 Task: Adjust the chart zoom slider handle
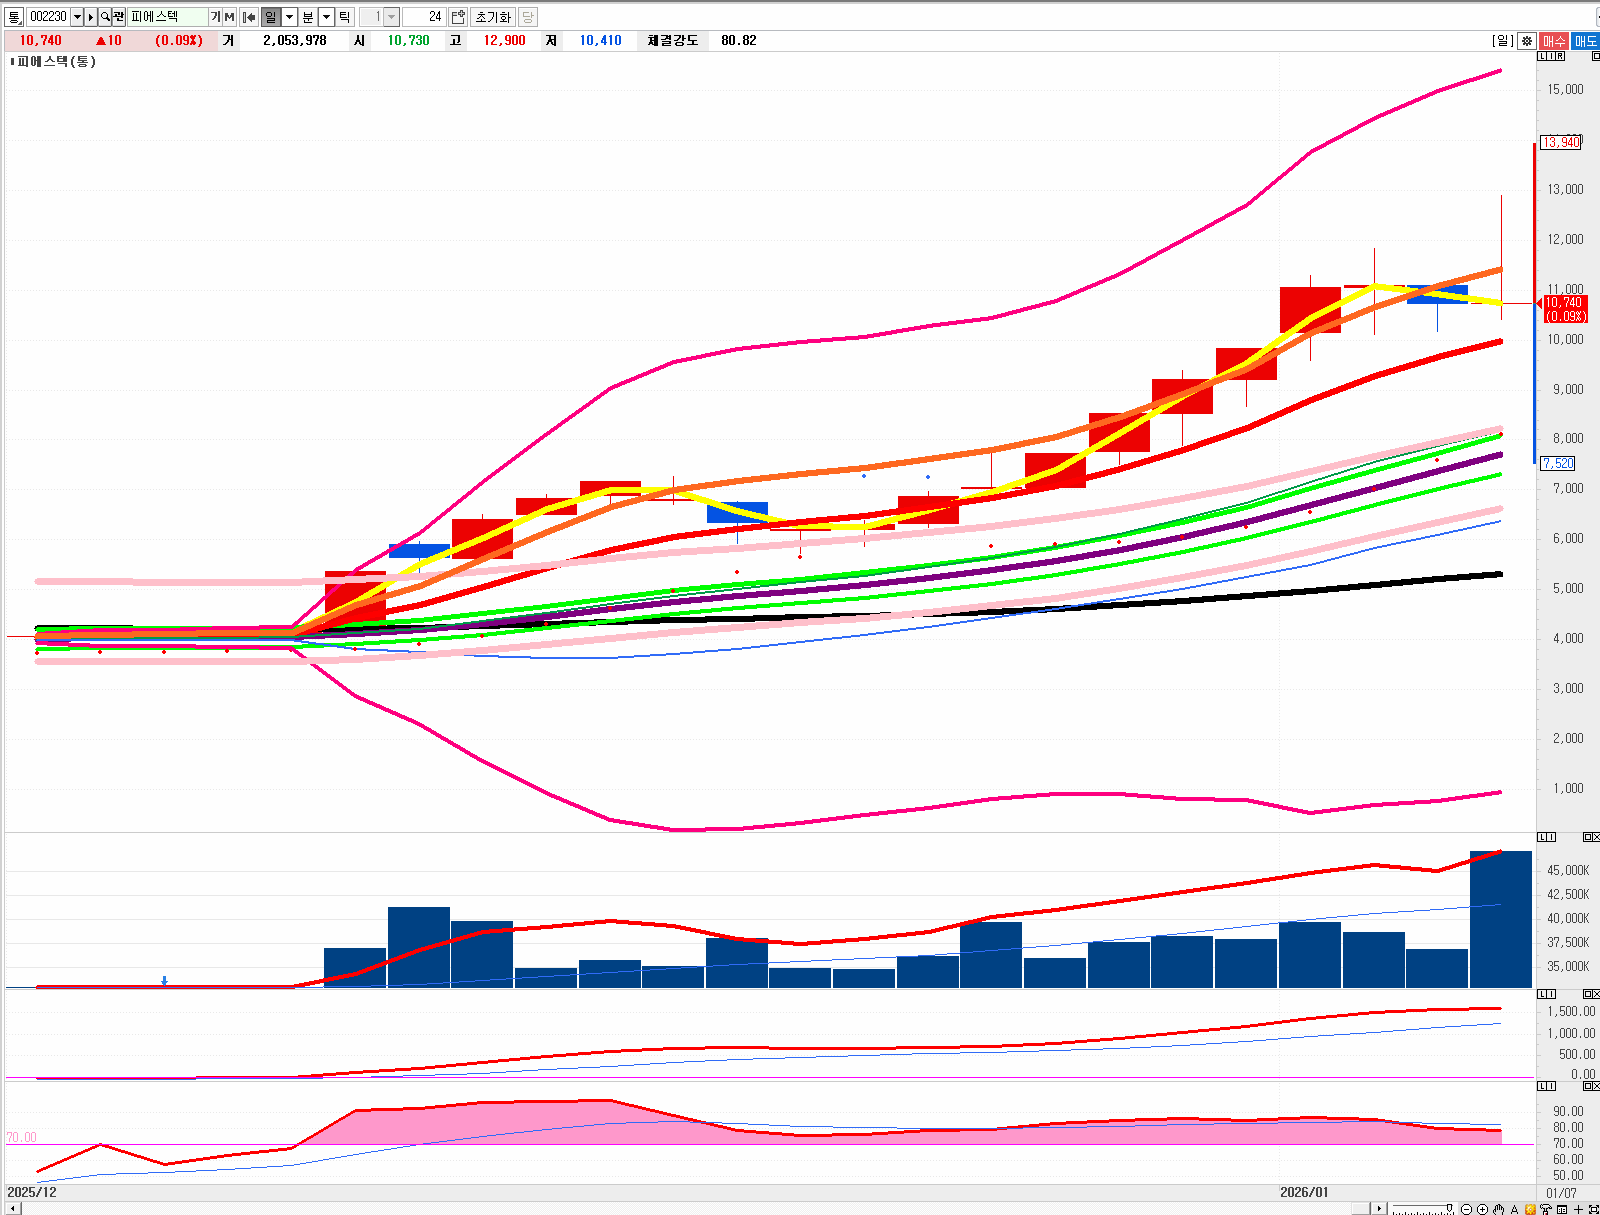click(1449, 1209)
